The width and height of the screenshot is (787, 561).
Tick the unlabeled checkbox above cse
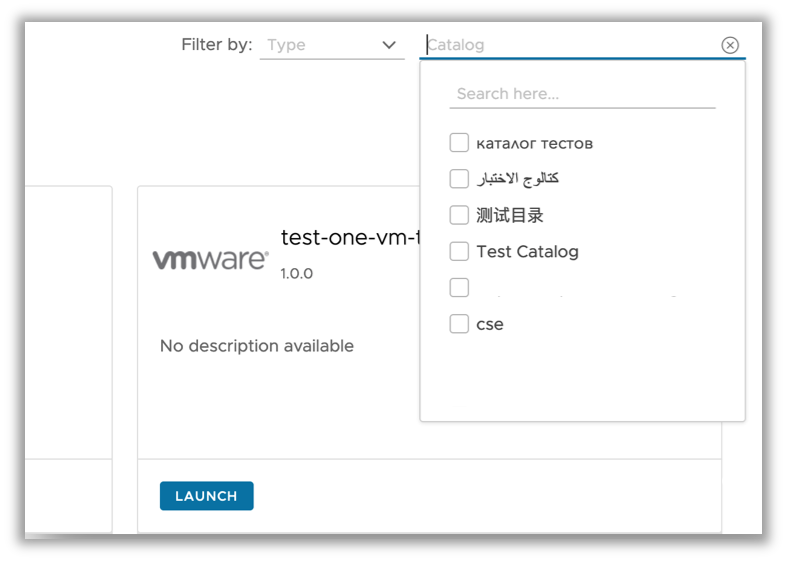click(459, 288)
